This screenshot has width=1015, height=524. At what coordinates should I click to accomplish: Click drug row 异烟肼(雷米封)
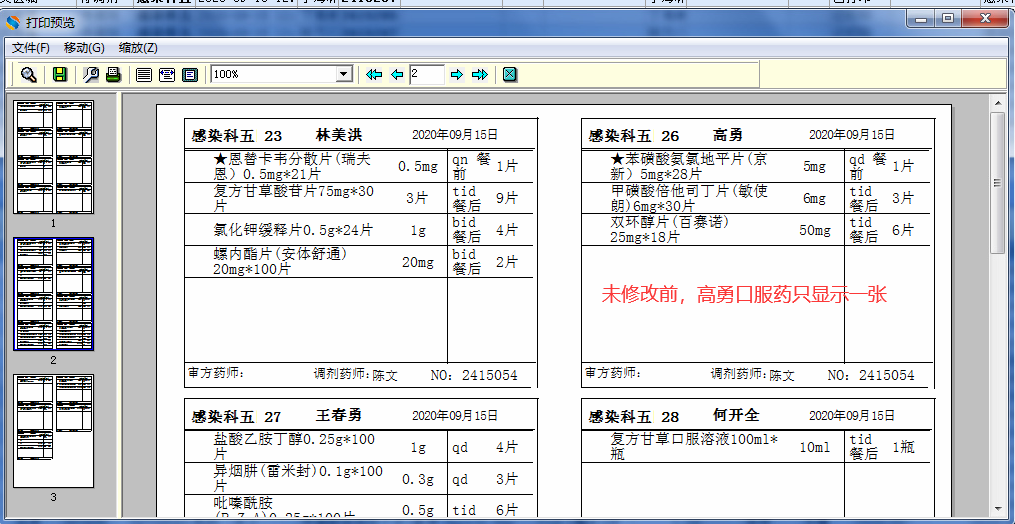point(298,479)
